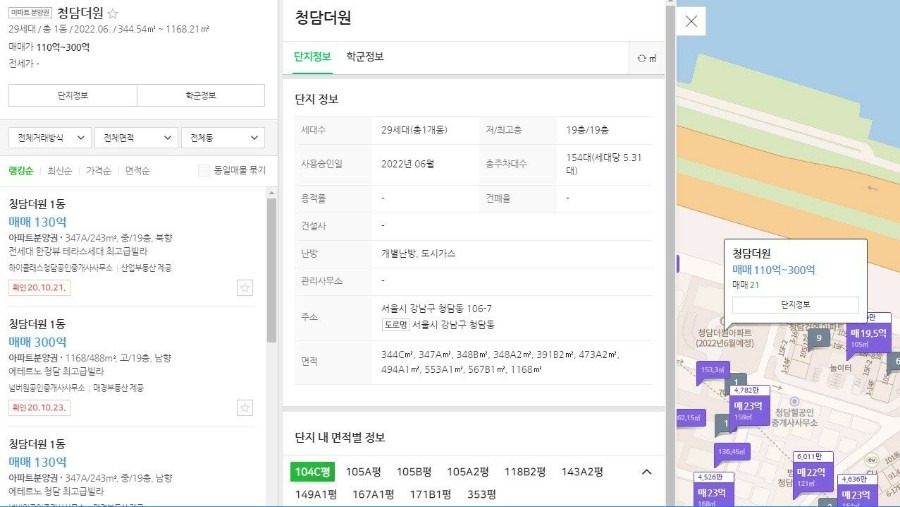Select the 149A1평 area type
900x507 pixels.
pyautogui.click(x=316, y=494)
